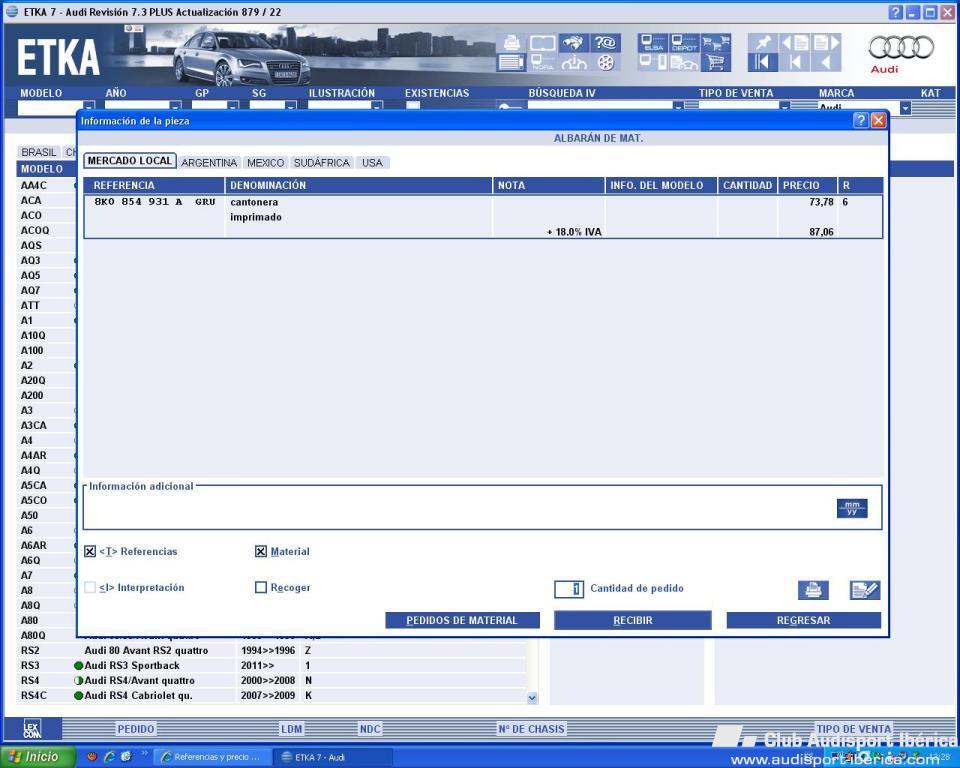Toggle the <T> Referencias checkbox
This screenshot has width=960, height=768.
point(90,551)
